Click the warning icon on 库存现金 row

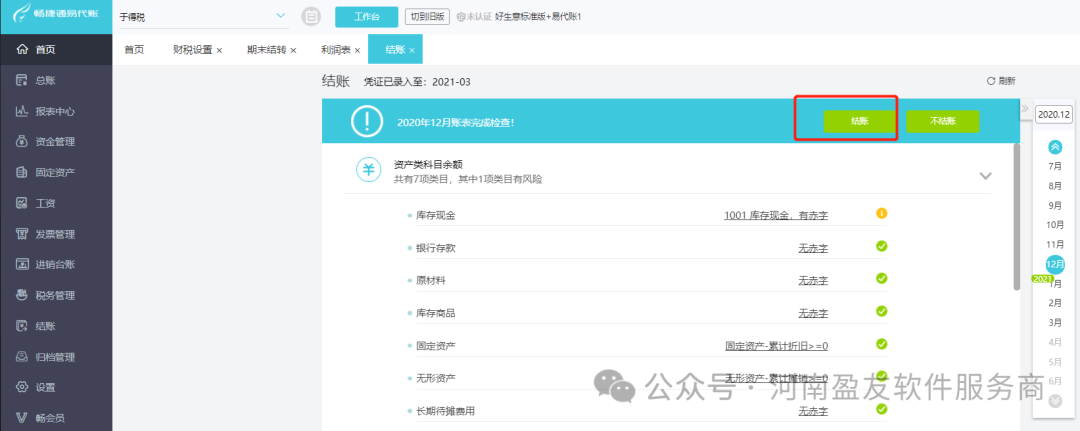(881, 213)
